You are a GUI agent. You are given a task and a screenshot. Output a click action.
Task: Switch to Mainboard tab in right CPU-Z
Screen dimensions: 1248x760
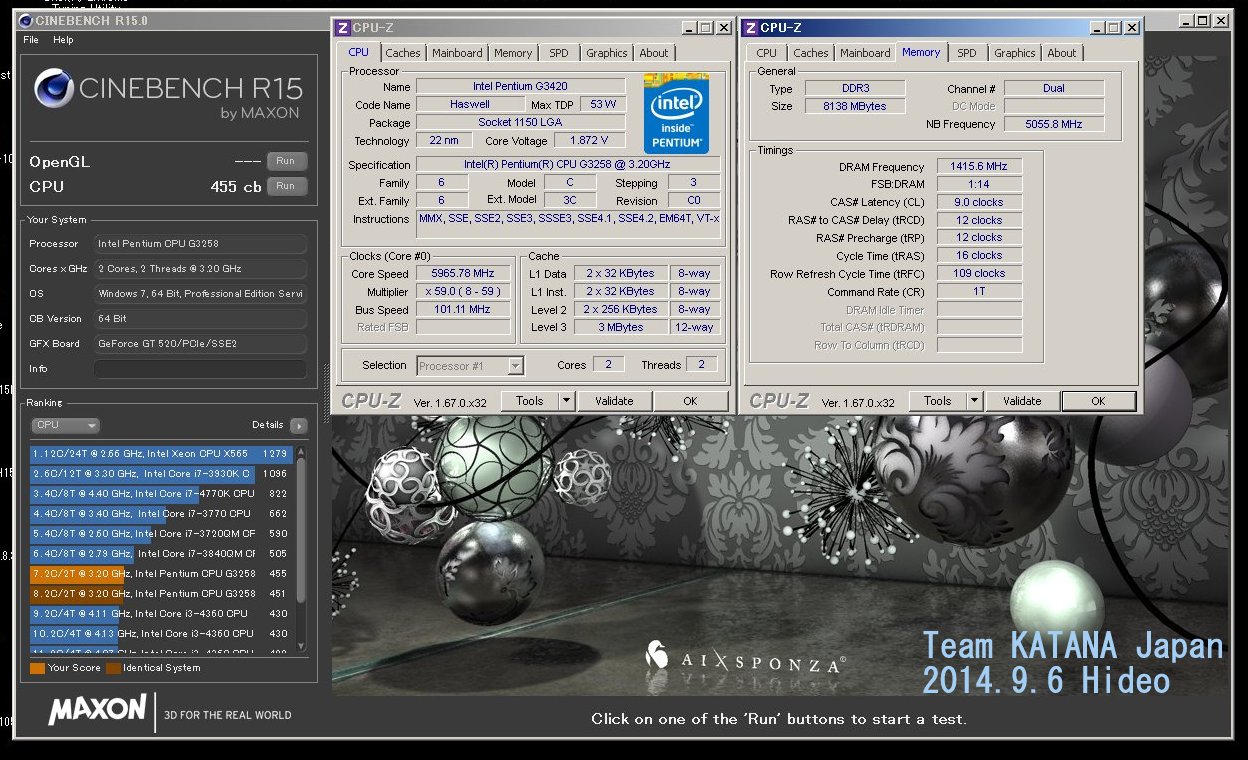point(865,53)
